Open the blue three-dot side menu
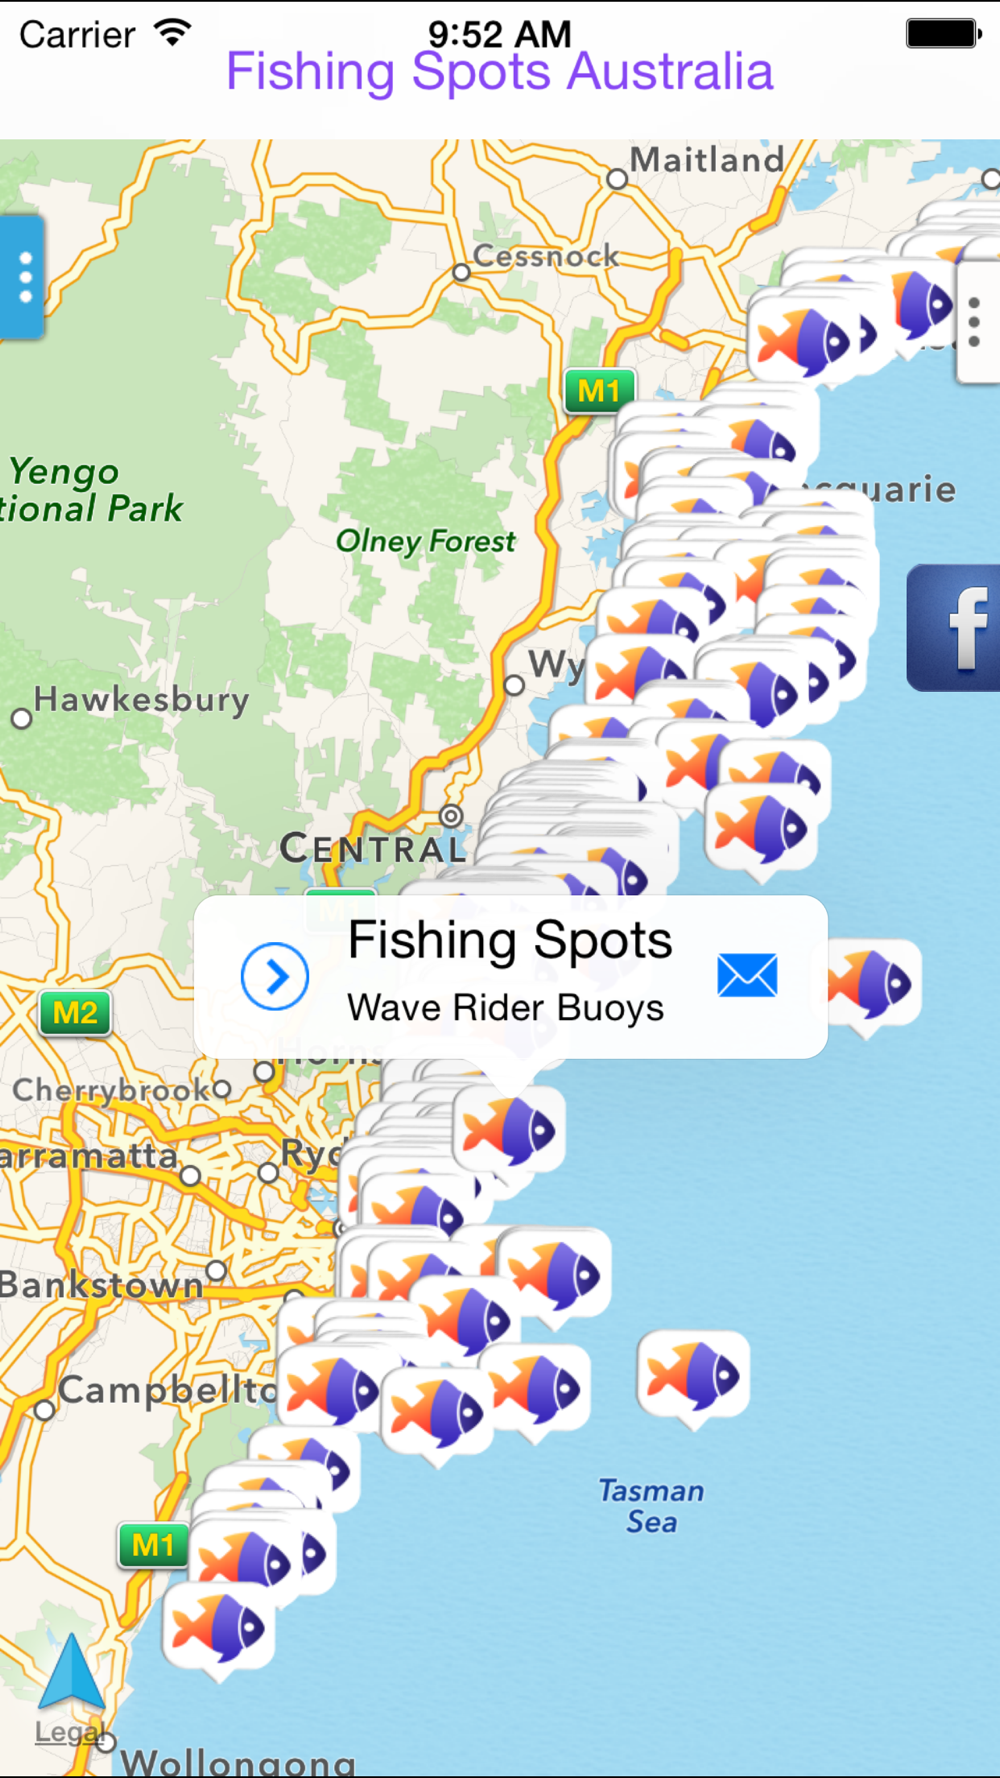The width and height of the screenshot is (1000, 1778). click(x=22, y=277)
